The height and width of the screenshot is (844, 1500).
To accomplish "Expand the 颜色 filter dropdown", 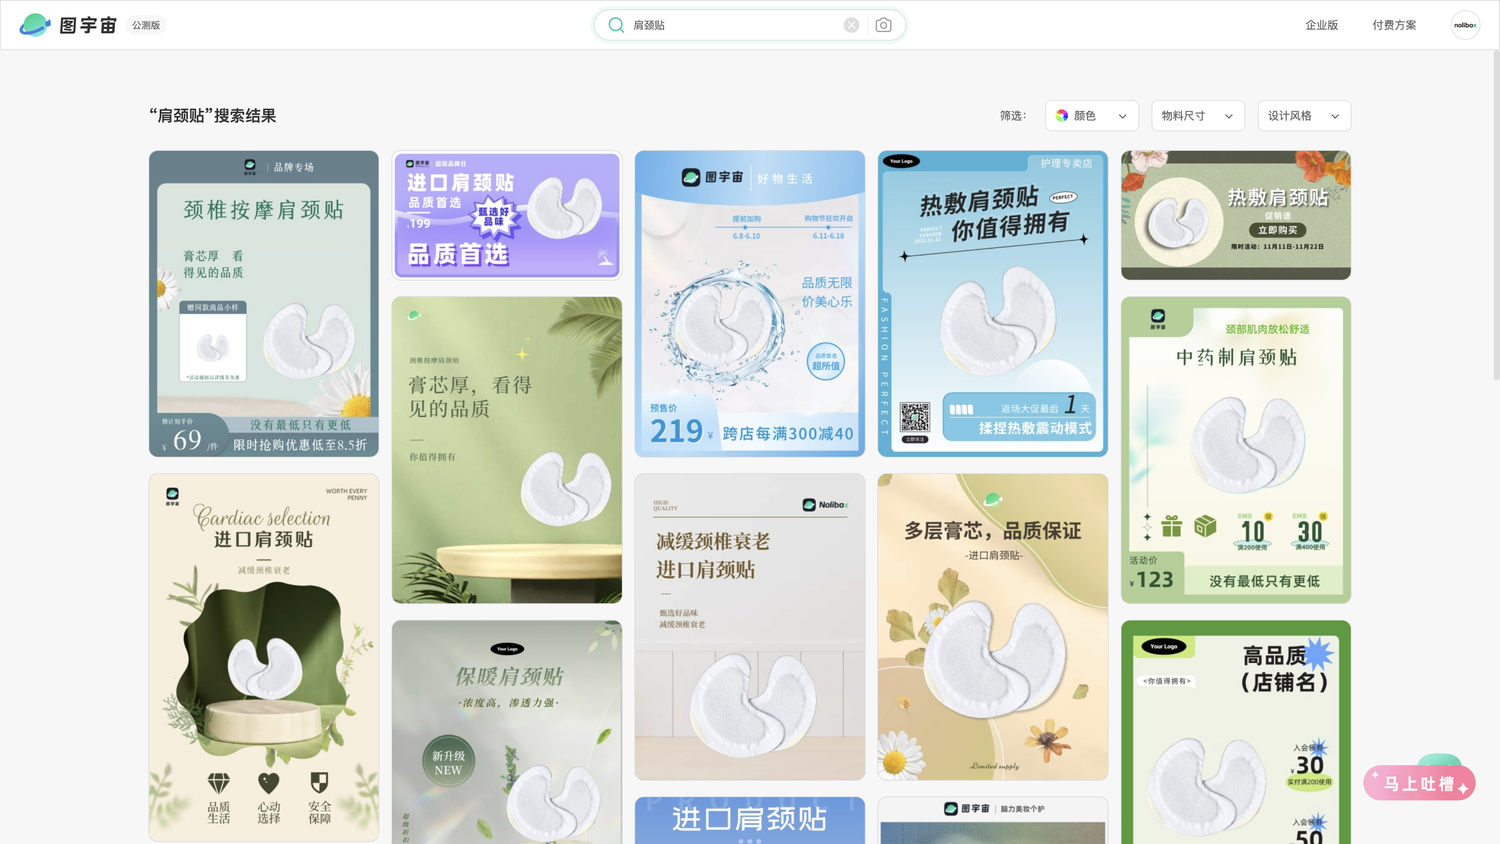I will 1092,116.
